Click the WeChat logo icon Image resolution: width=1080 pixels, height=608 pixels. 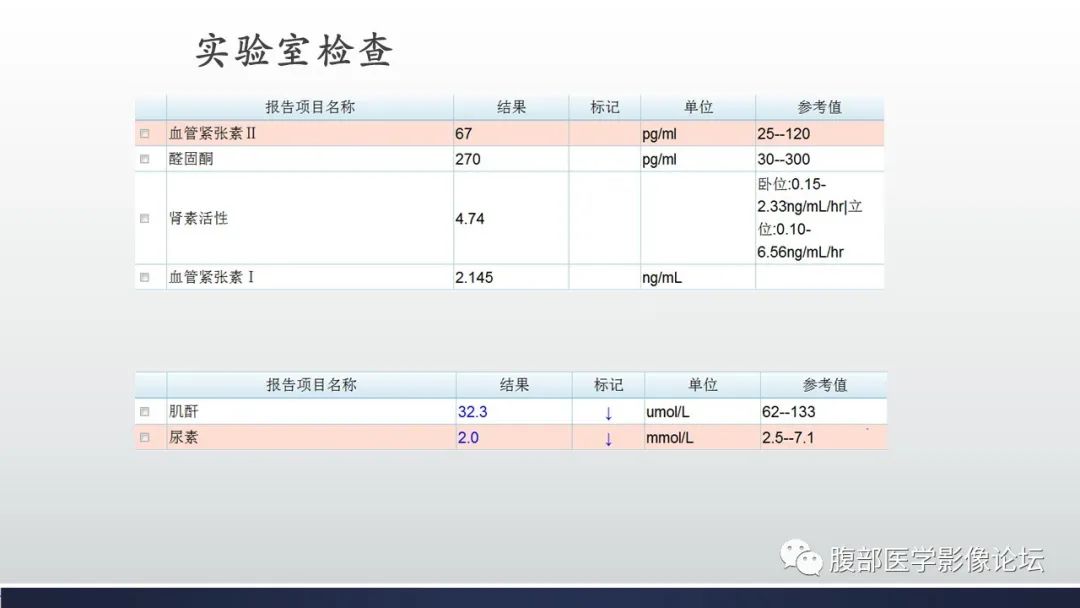pos(801,558)
